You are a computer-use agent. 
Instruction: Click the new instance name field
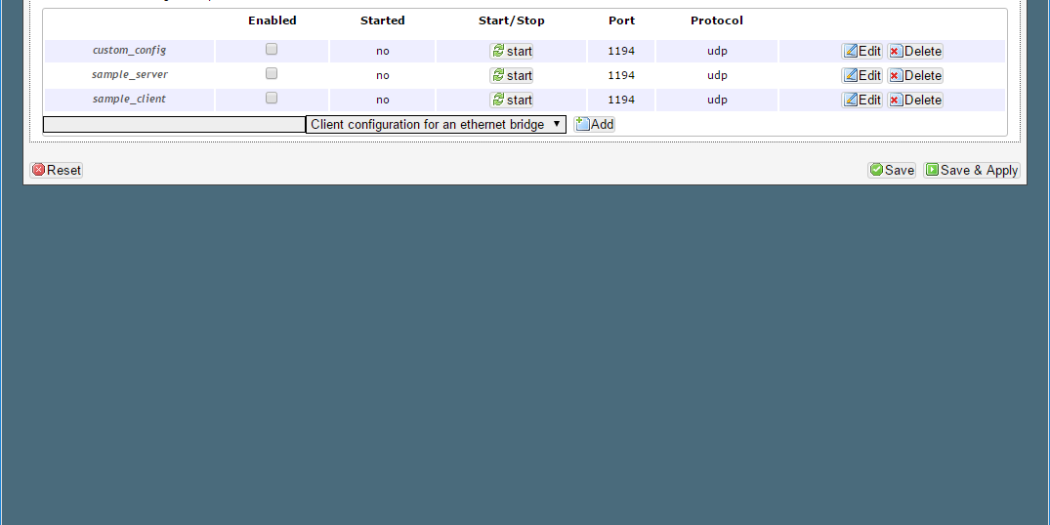[173, 124]
